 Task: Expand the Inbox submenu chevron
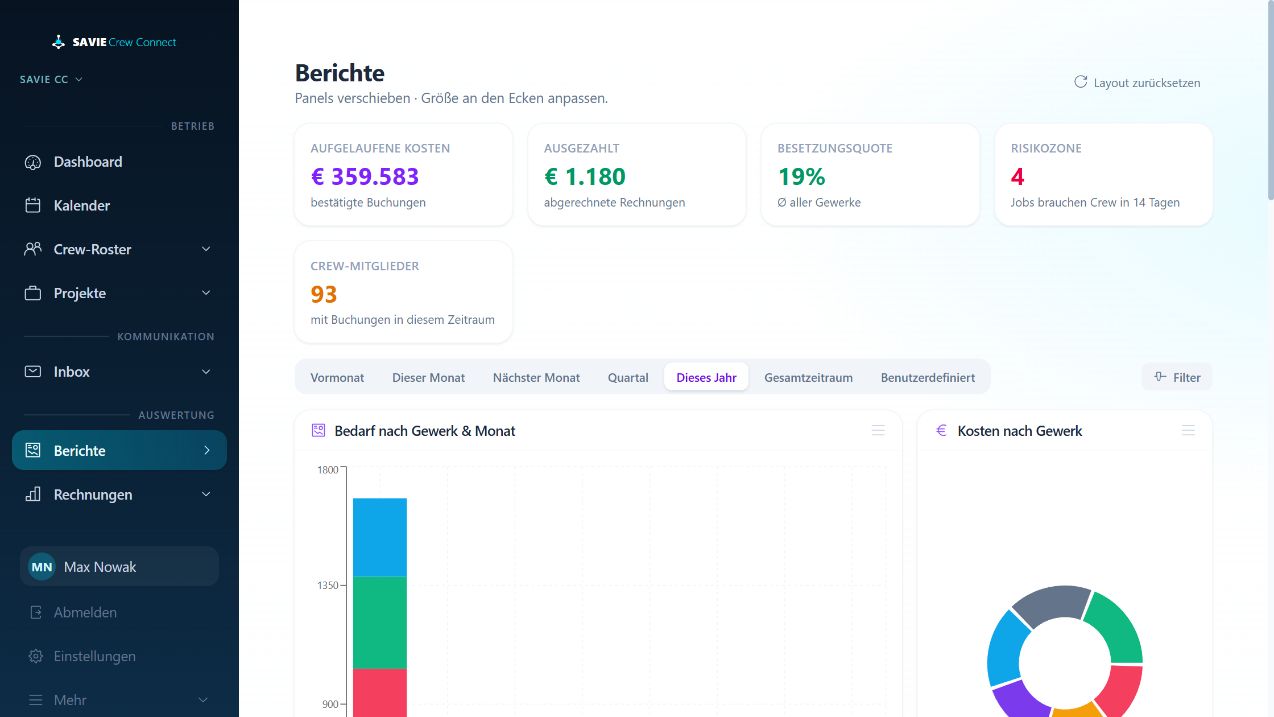click(206, 371)
